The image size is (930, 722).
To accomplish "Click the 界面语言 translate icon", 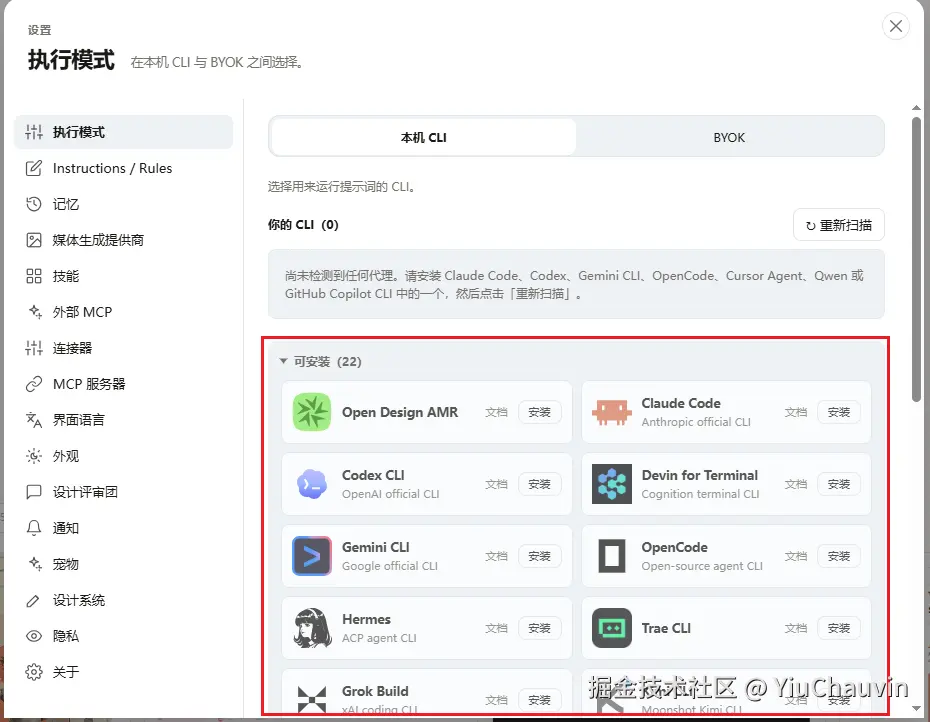I will [34, 420].
